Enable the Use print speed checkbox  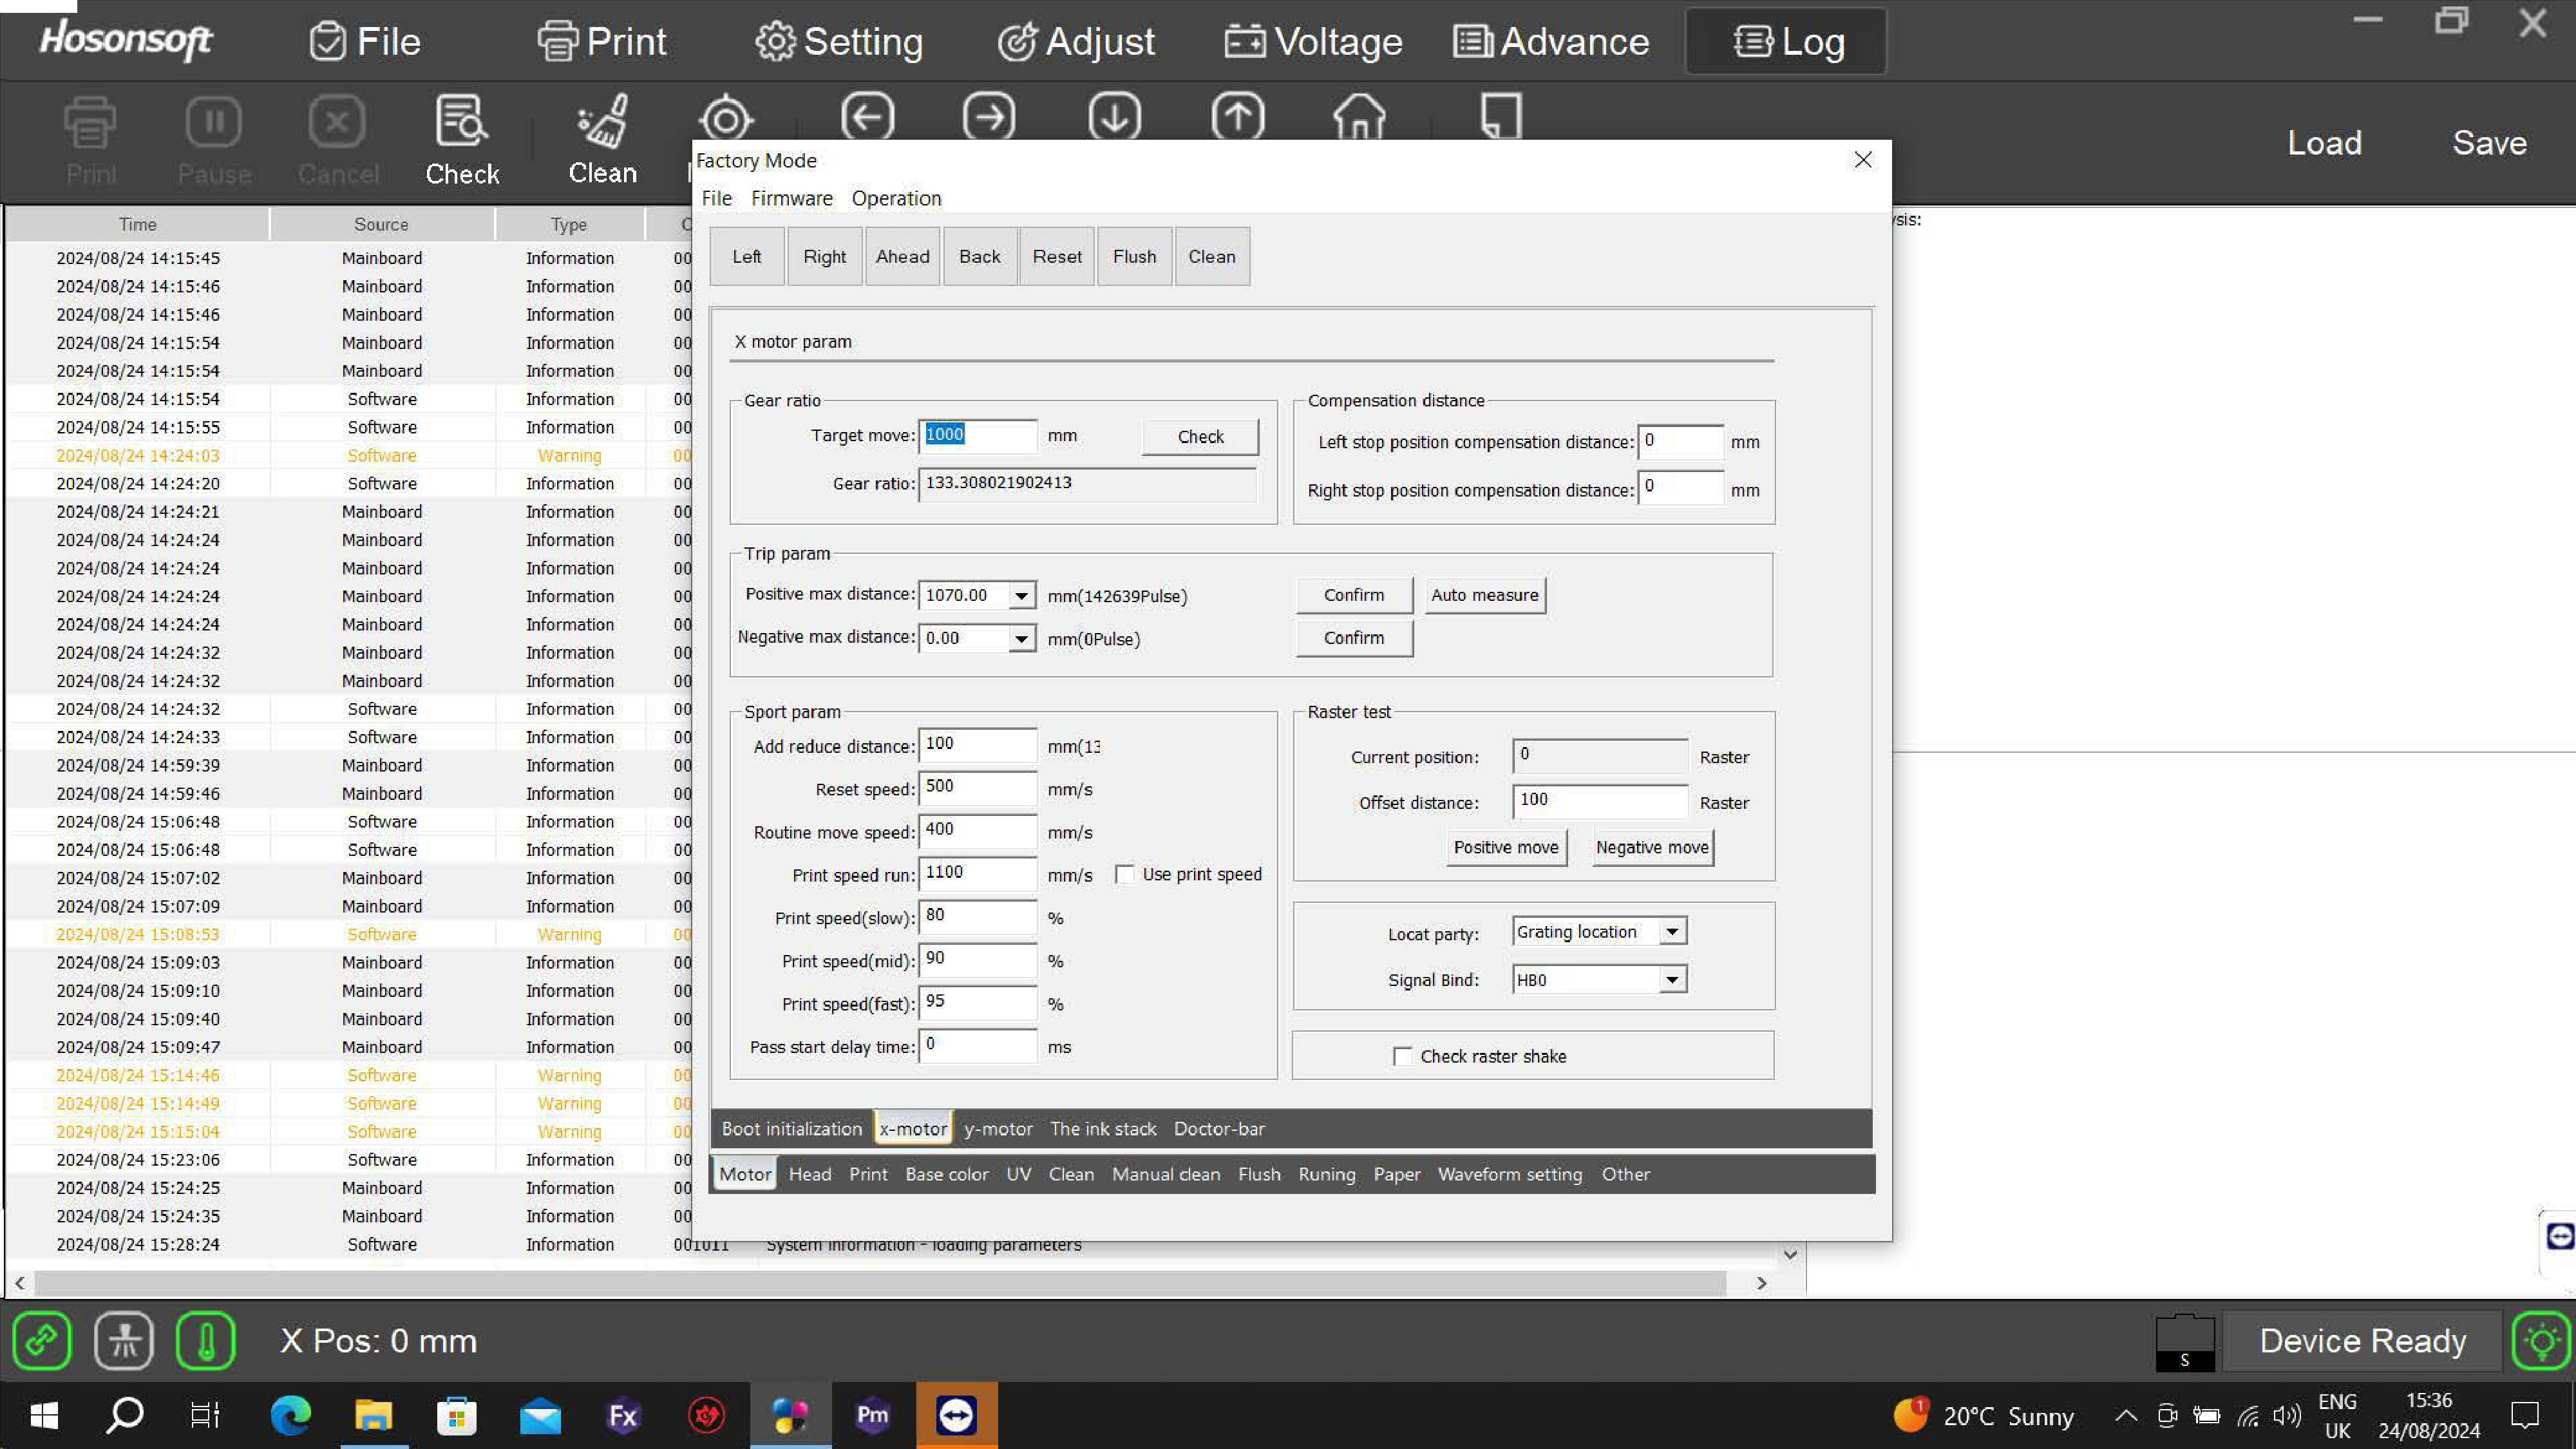(x=1125, y=875)
